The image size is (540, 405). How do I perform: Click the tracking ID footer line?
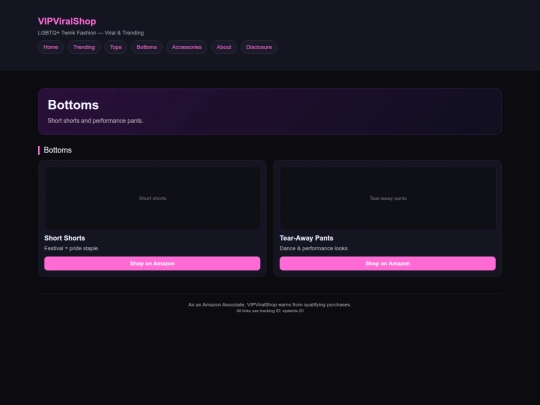pos(270,311)
